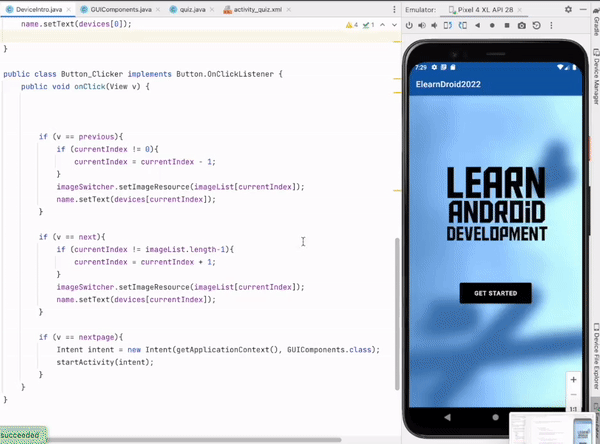This screenshot has height=444, width=600.
Task: Set emulator zoom to 1:1 actual size
Action: (x=573, y=409)
